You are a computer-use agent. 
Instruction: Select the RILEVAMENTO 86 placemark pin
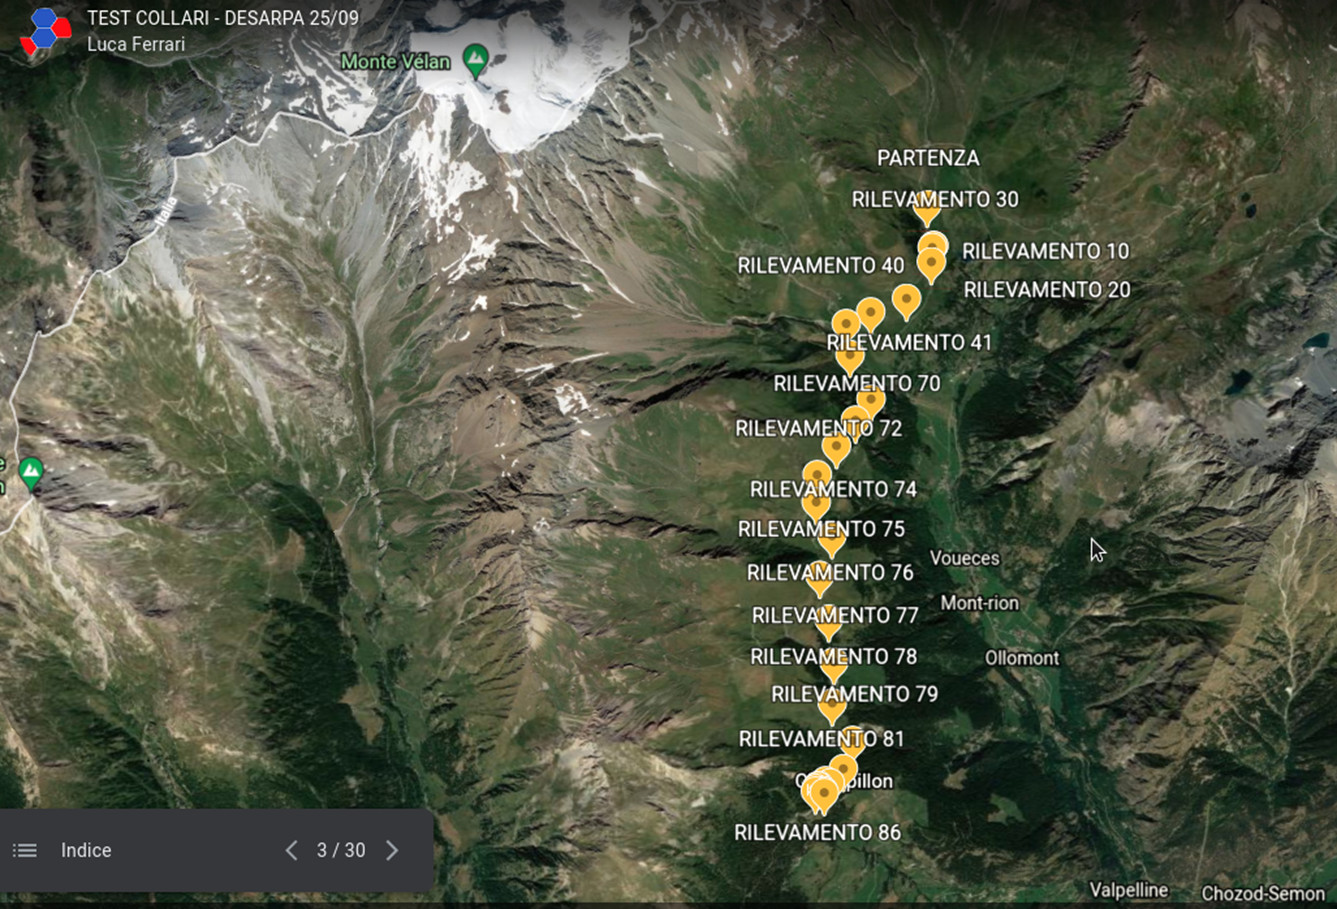(x=823, y=796)
